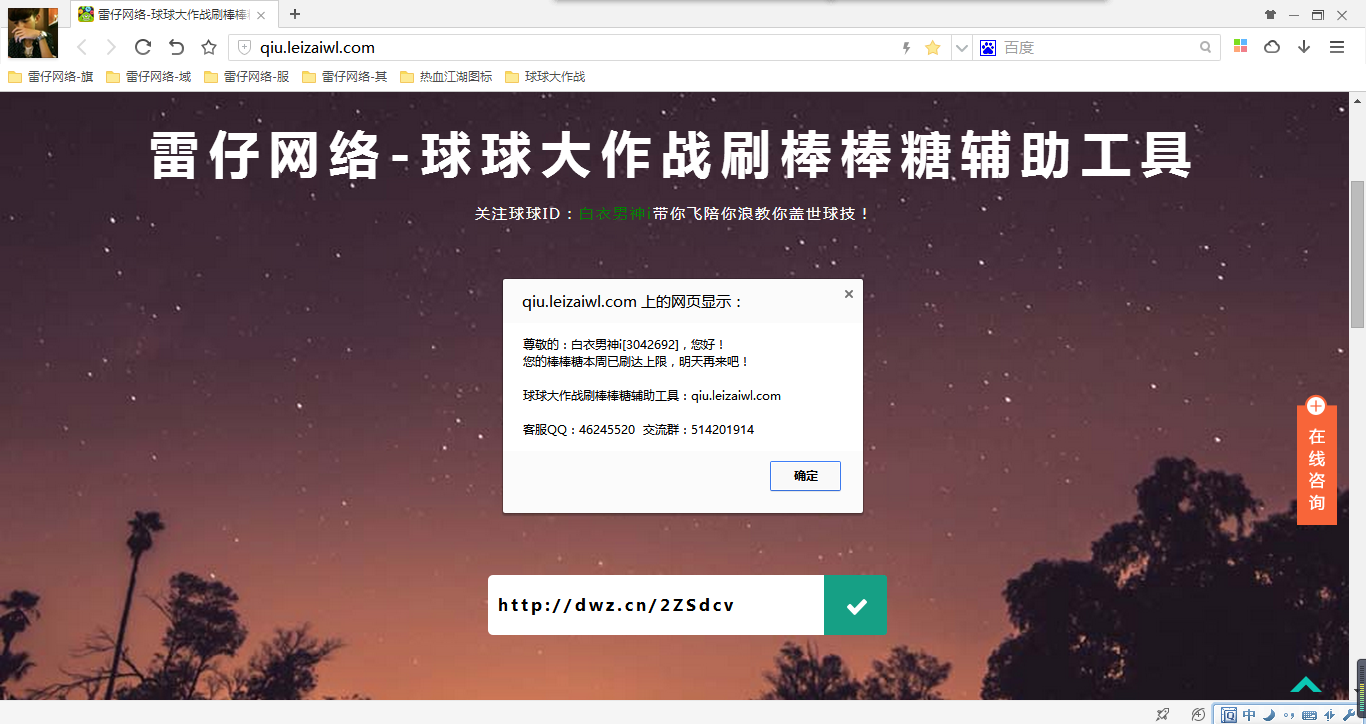Reload the page with the refresh icon

coord(143,47)
